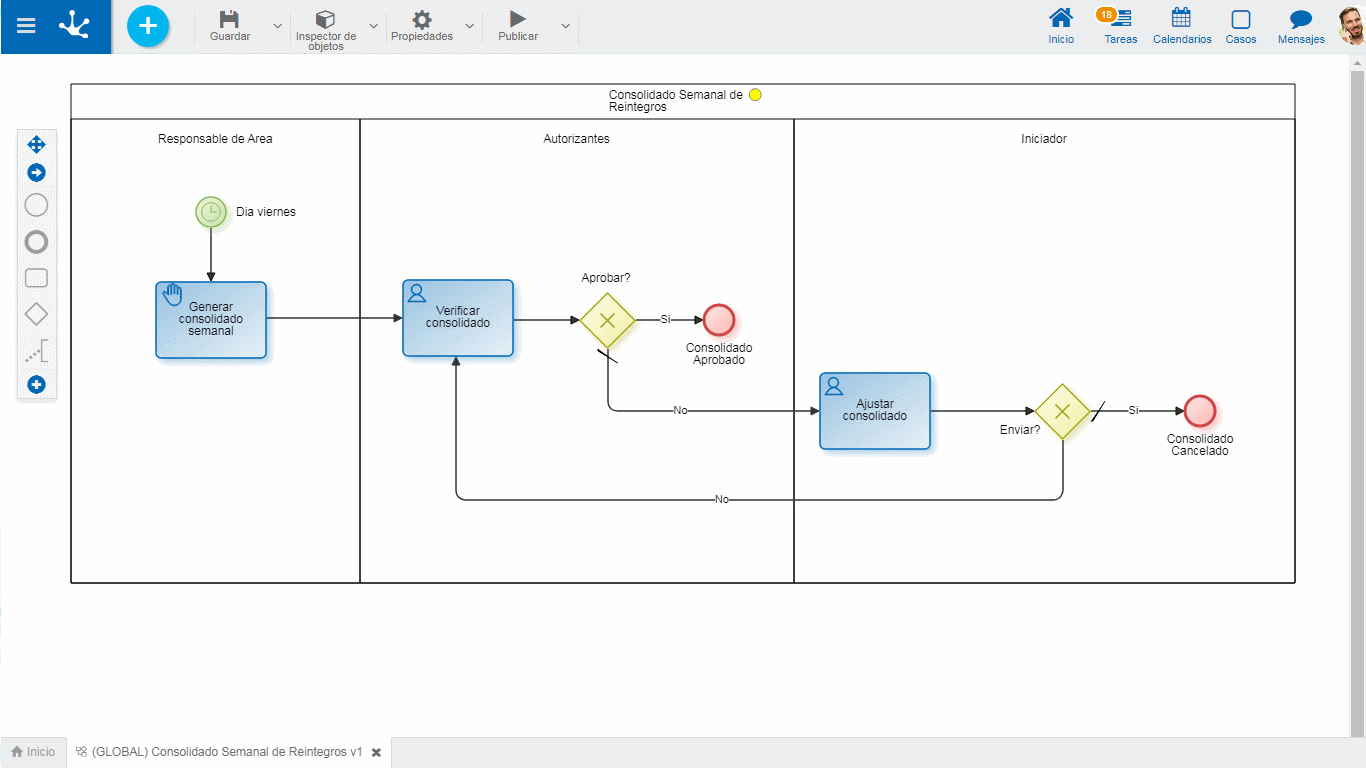Image resolution: width=1366 pixels, height=768 pixels.
Task: Click the Publicar play icon
Action: (517, 20)
